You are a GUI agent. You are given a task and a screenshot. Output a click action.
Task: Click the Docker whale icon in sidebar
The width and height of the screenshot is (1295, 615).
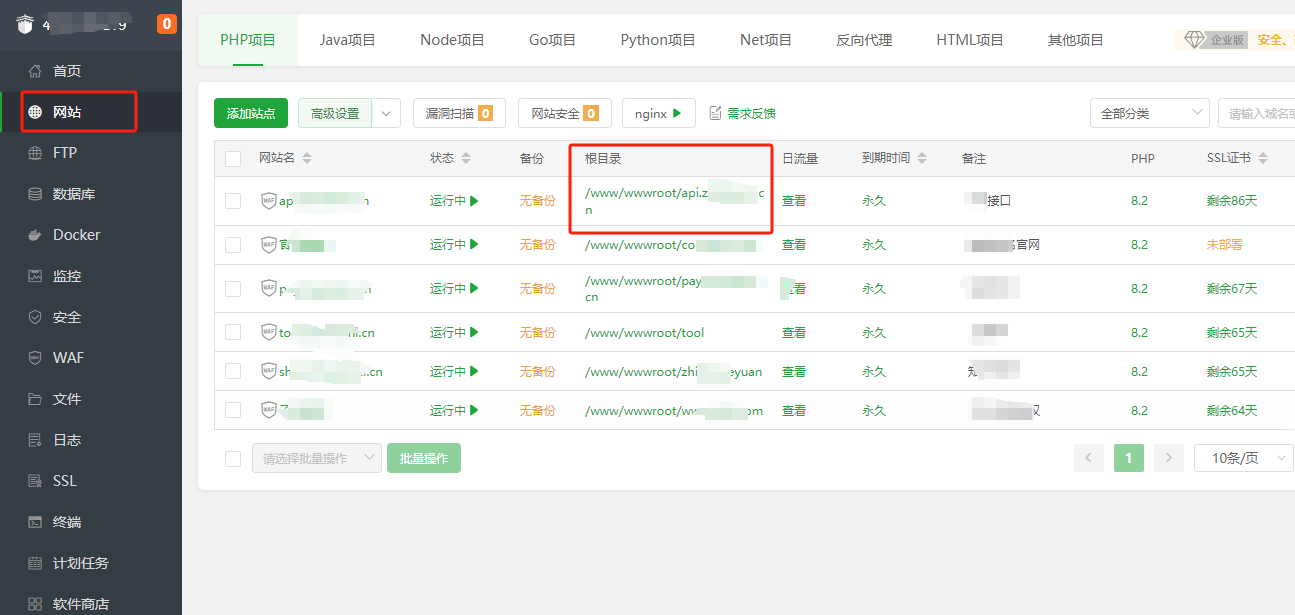(35, 235)
